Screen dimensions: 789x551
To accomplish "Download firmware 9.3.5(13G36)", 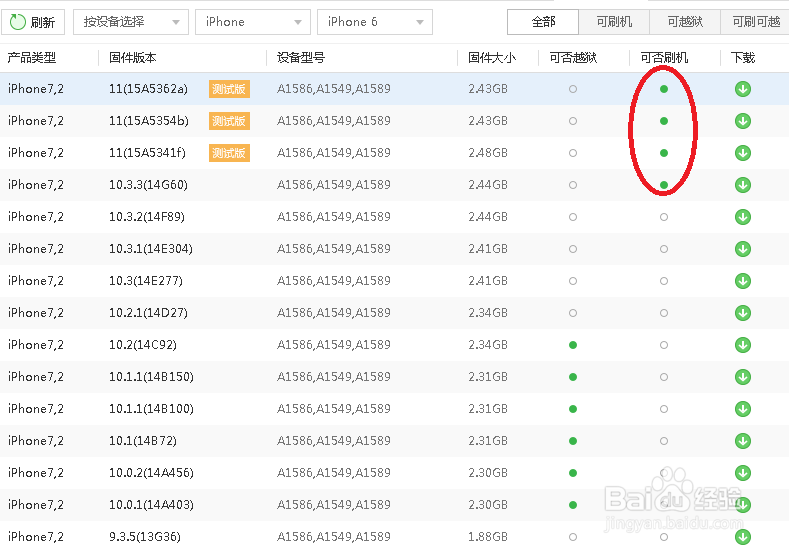I will point(743,537).
